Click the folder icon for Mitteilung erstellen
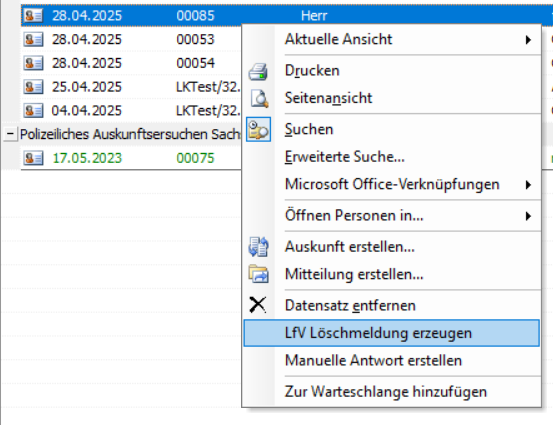This screenshot has width=553, height=425. [259, 274]
